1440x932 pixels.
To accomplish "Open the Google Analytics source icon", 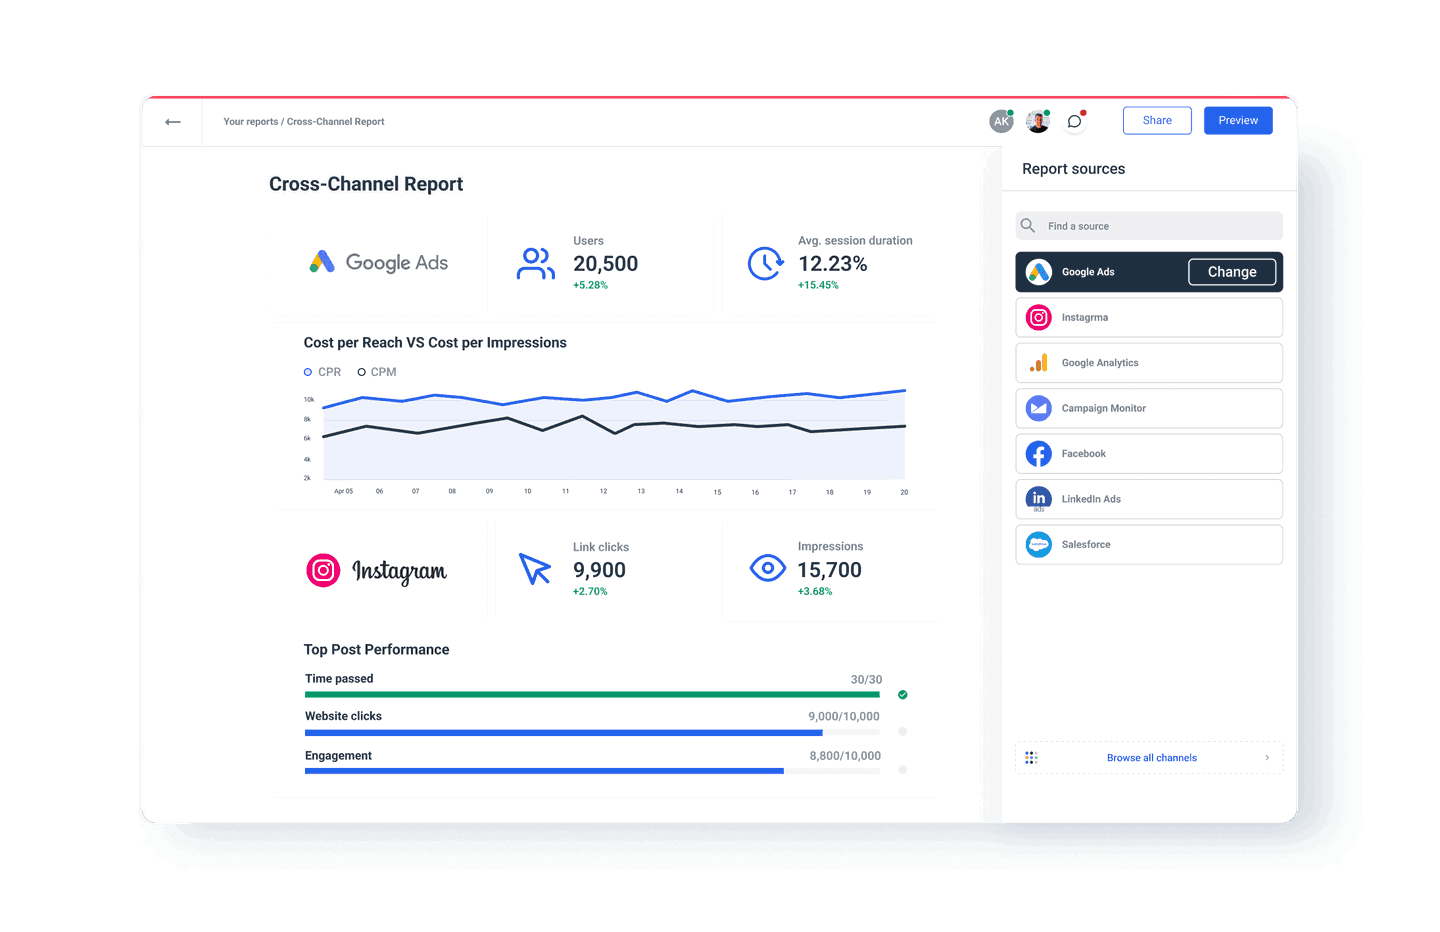I will point(1038,362).
